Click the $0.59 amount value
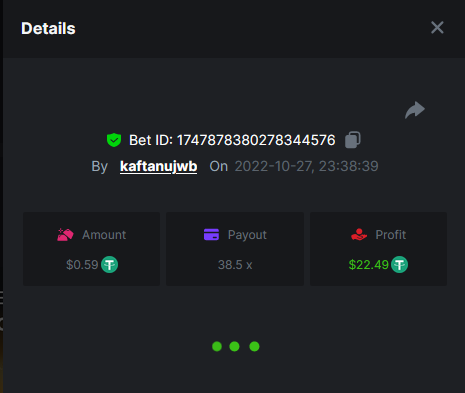This screenshot has height=393, width=465. tap(82, 265)
